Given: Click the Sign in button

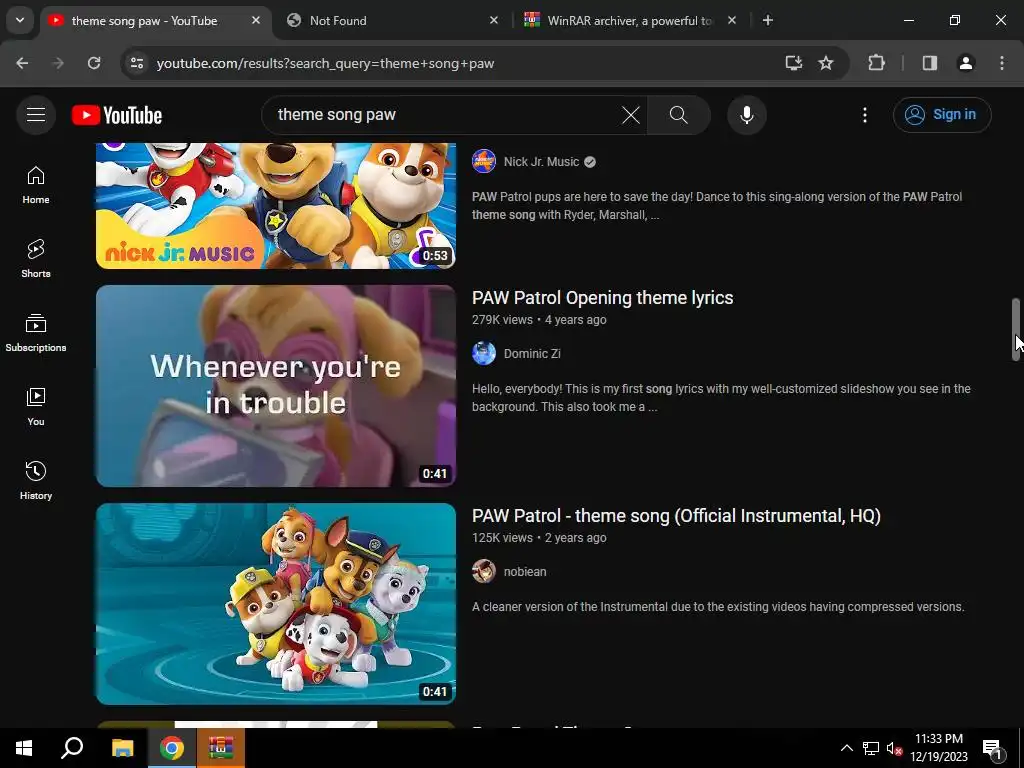Looking at the screenshot, I should click(x=942, y=115).
